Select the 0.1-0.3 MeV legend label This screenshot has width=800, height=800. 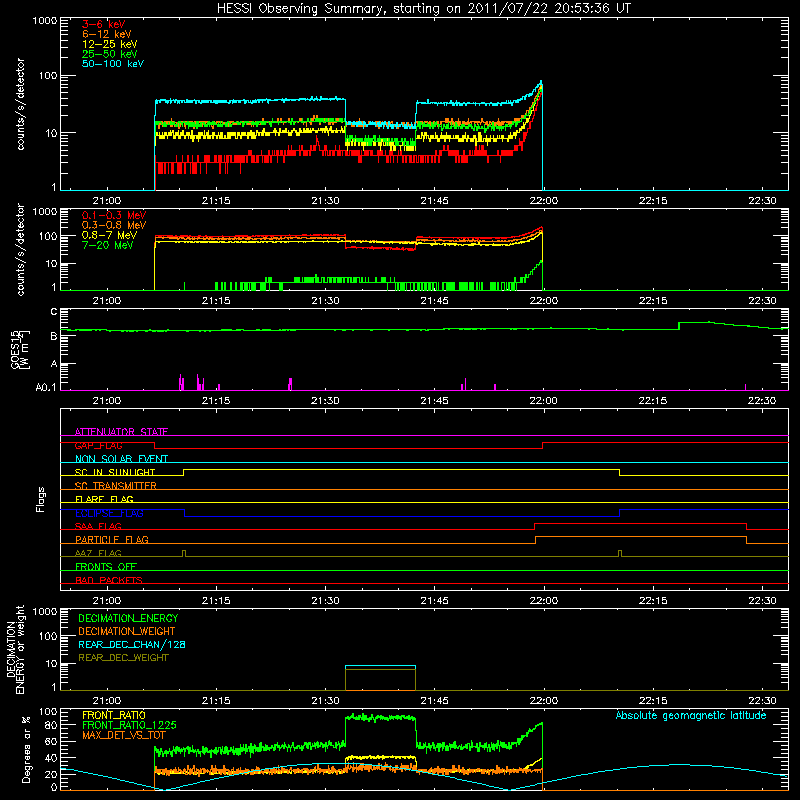tap(114, 215)
